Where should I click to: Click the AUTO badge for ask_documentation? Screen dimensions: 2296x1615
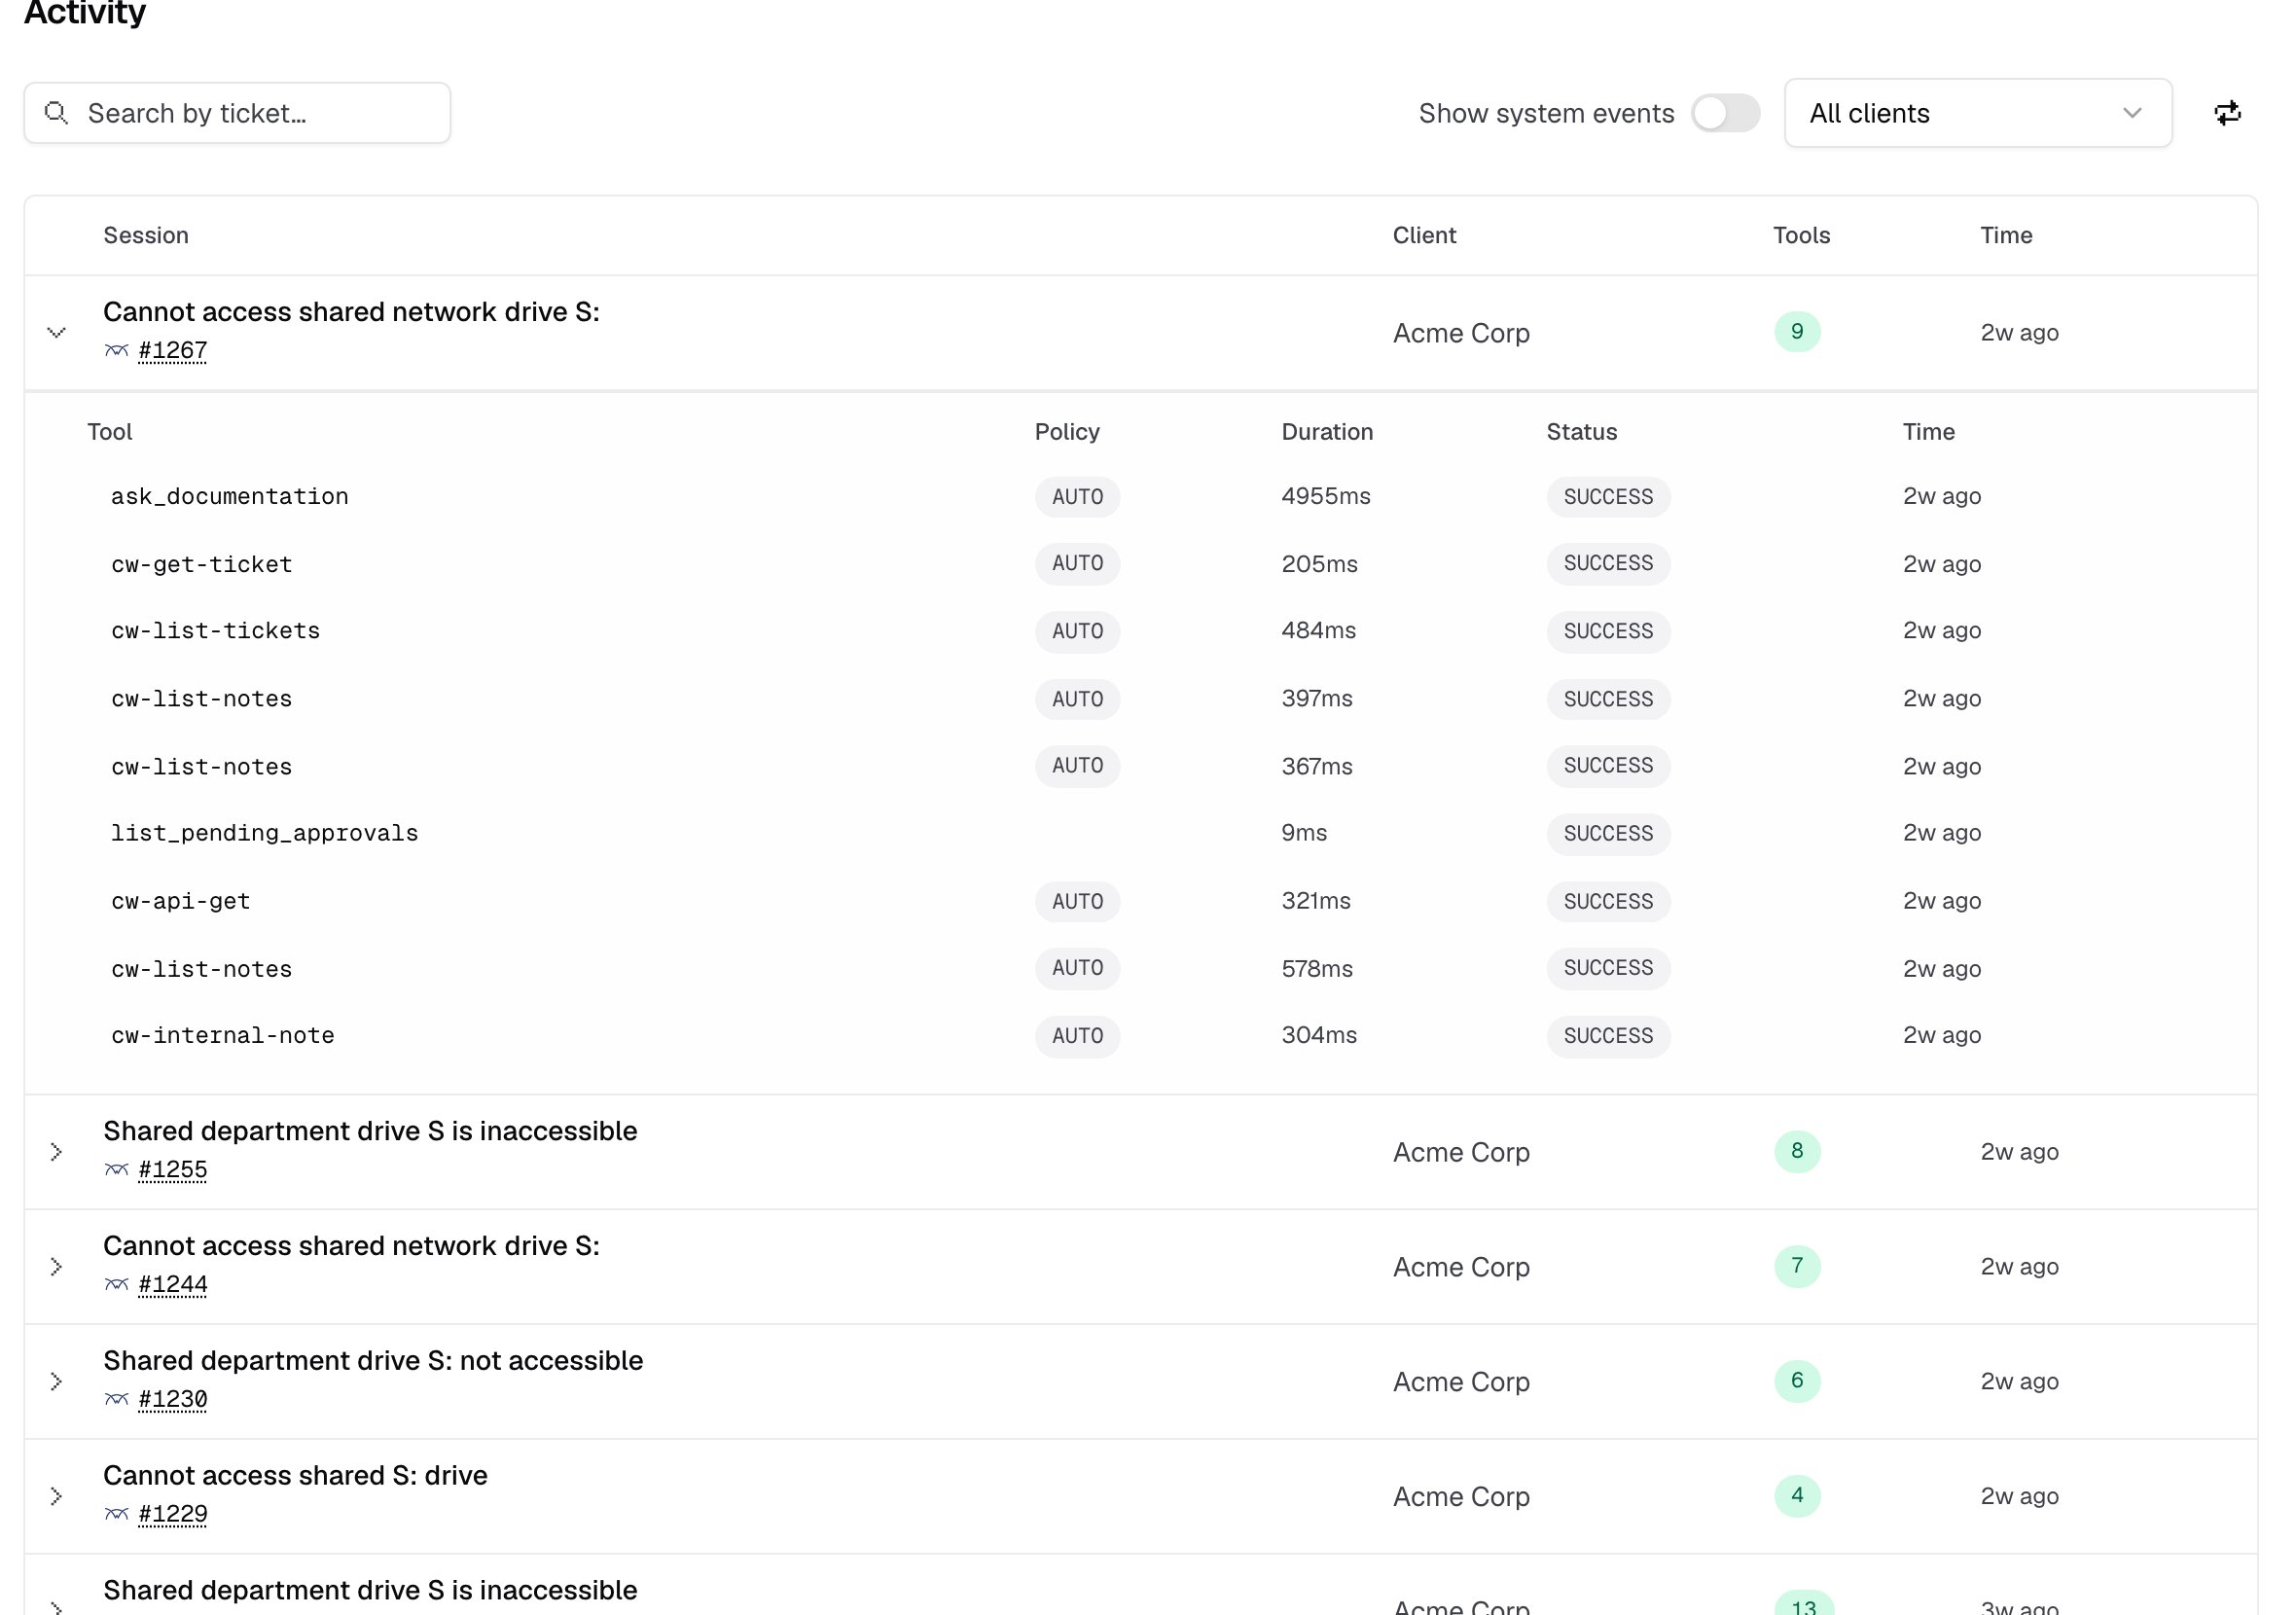click(1077, 497)
